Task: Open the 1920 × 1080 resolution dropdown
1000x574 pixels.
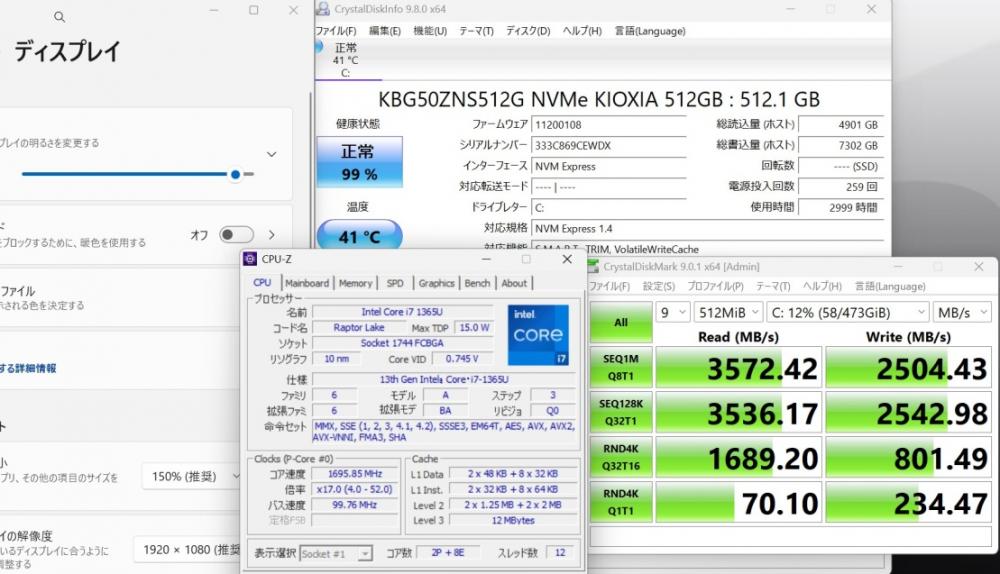Action: tap(189, 549)
